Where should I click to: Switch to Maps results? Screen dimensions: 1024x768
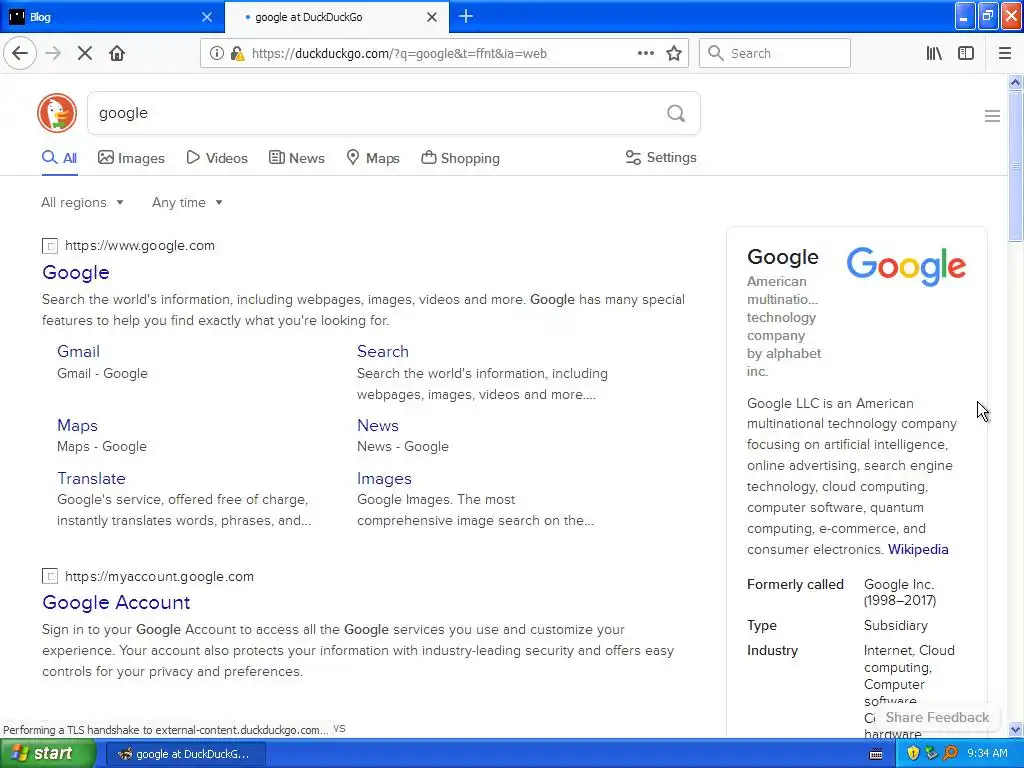pos(373,157)
